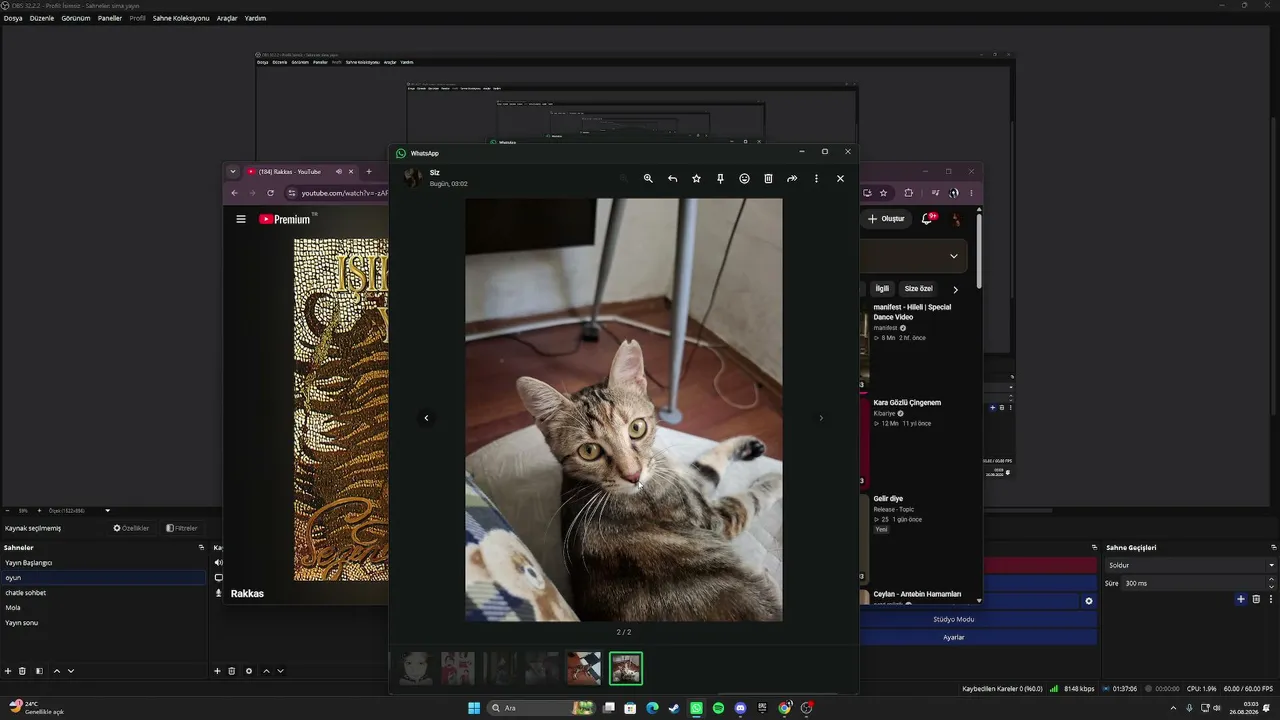Open the Yardım menu in OBS
The width and height of the screenshot is (1280, 720).
(x=256, y=18)
